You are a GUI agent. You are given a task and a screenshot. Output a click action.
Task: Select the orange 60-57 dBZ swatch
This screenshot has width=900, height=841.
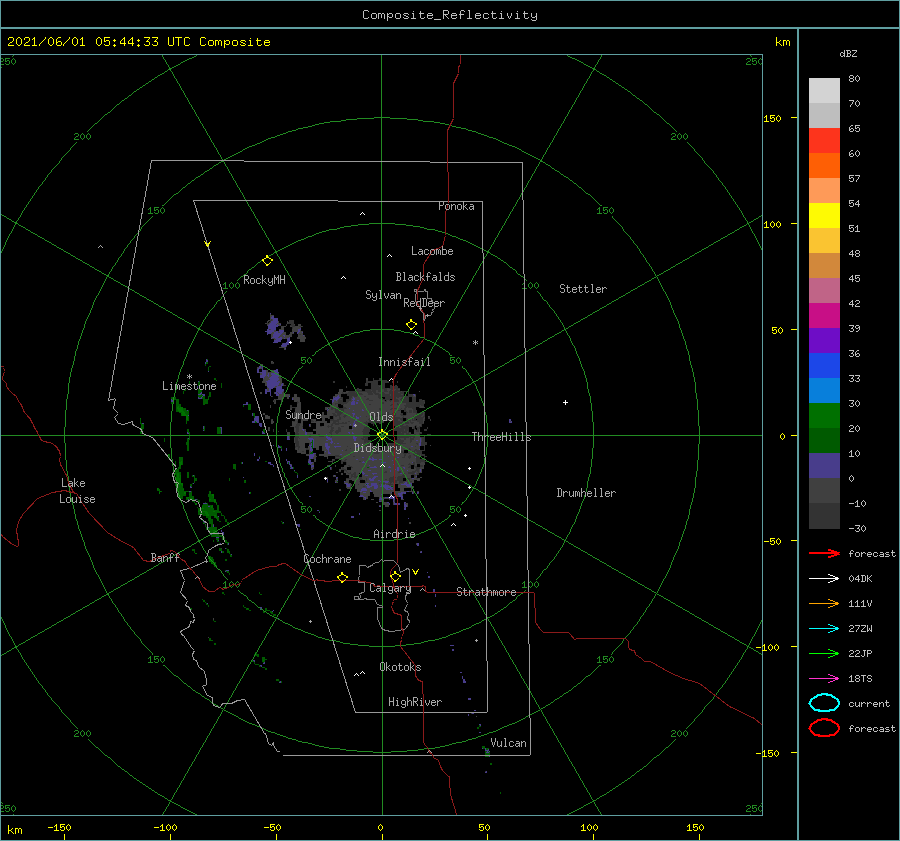[824, 165]
